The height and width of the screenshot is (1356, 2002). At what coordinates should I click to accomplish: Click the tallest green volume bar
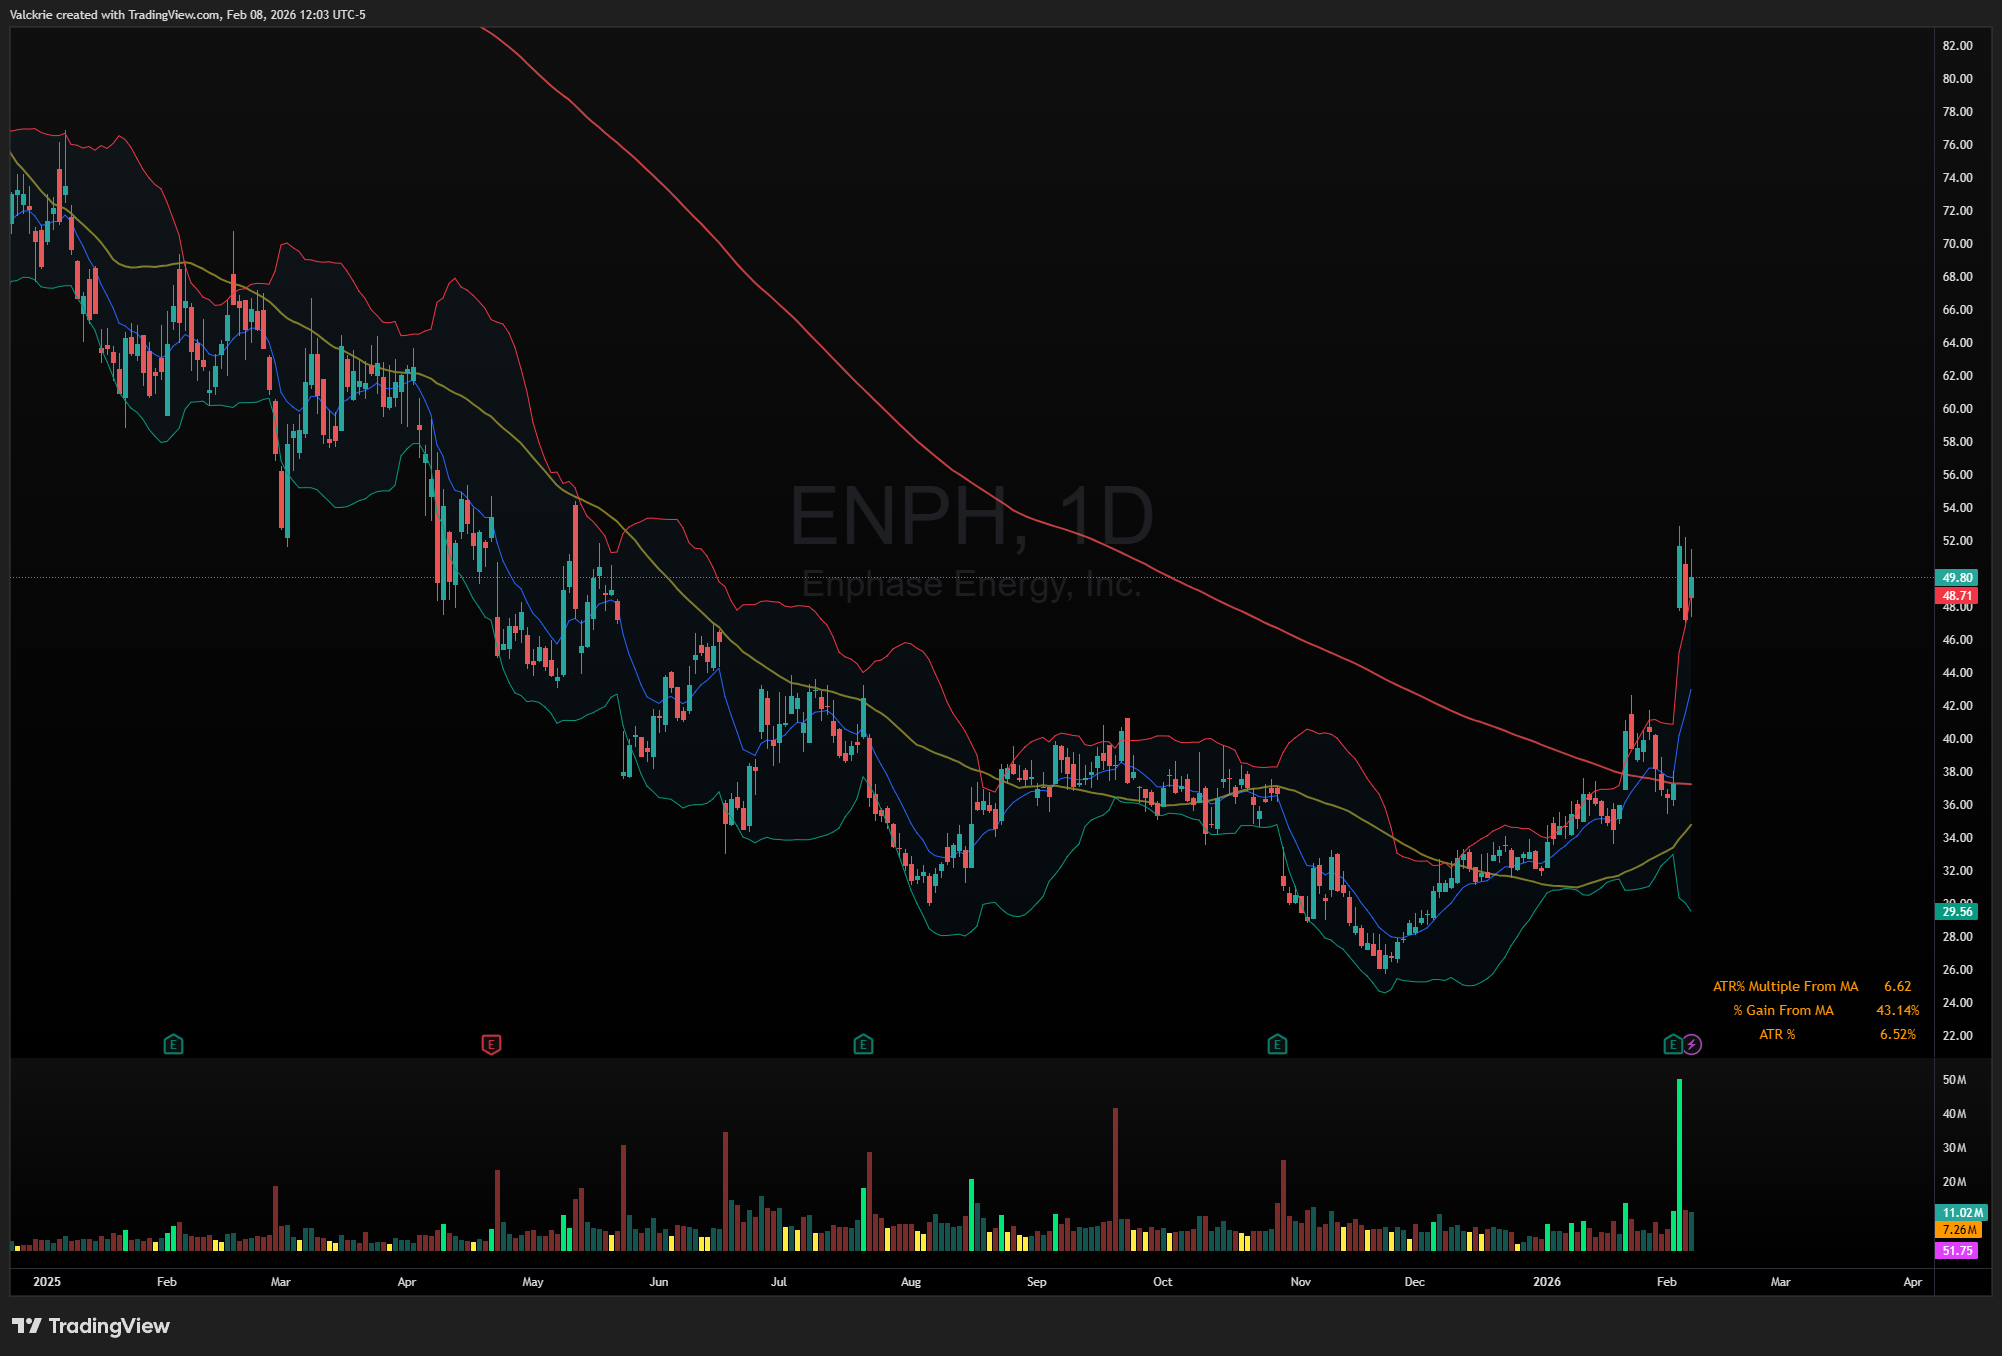tap(1679, 1165)
